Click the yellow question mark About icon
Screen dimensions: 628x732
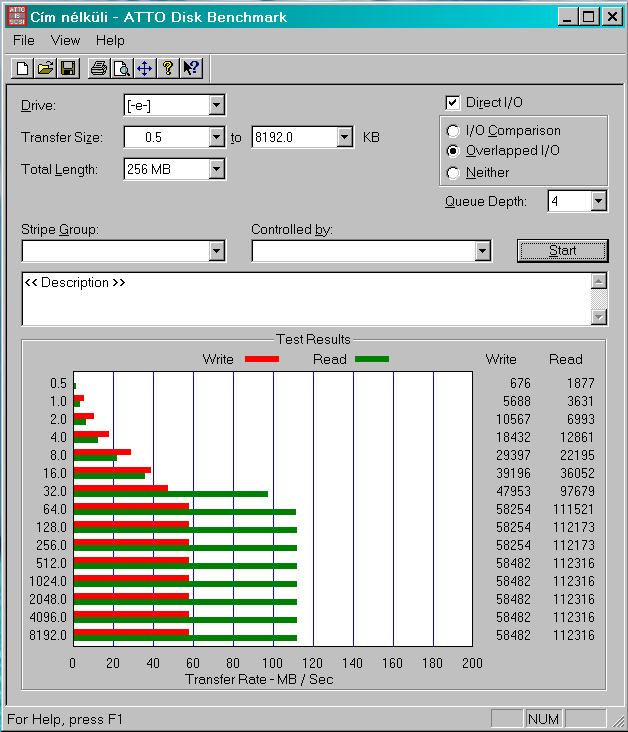pyautogui.click(x=168, y=69)
